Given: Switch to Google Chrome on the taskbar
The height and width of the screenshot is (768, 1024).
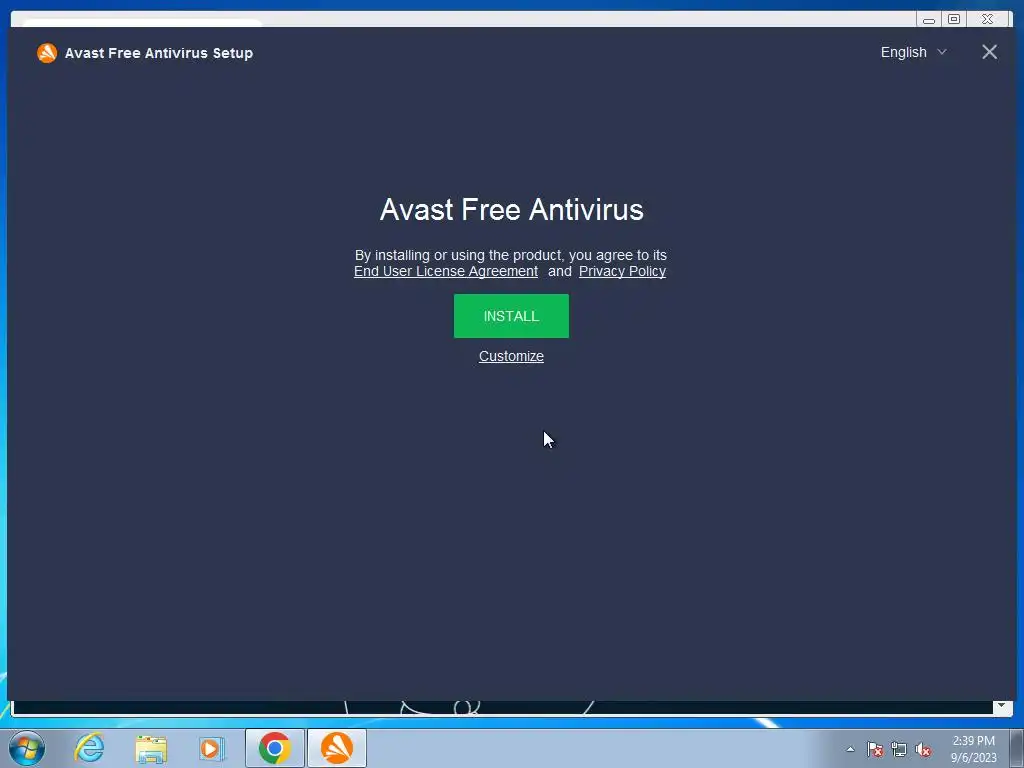Looking at the screenshot, I should click(x=274, y=748).
